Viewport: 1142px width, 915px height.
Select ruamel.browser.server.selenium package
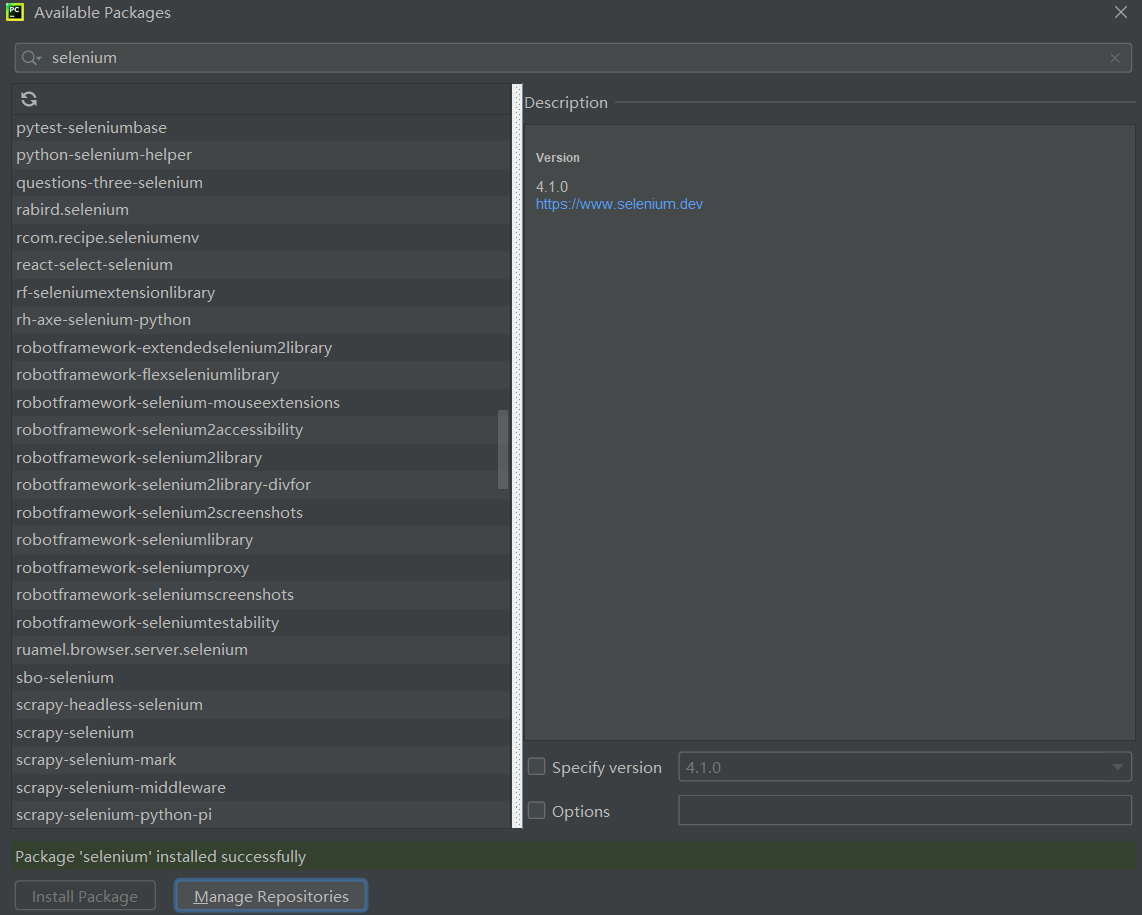click(261, 650)
